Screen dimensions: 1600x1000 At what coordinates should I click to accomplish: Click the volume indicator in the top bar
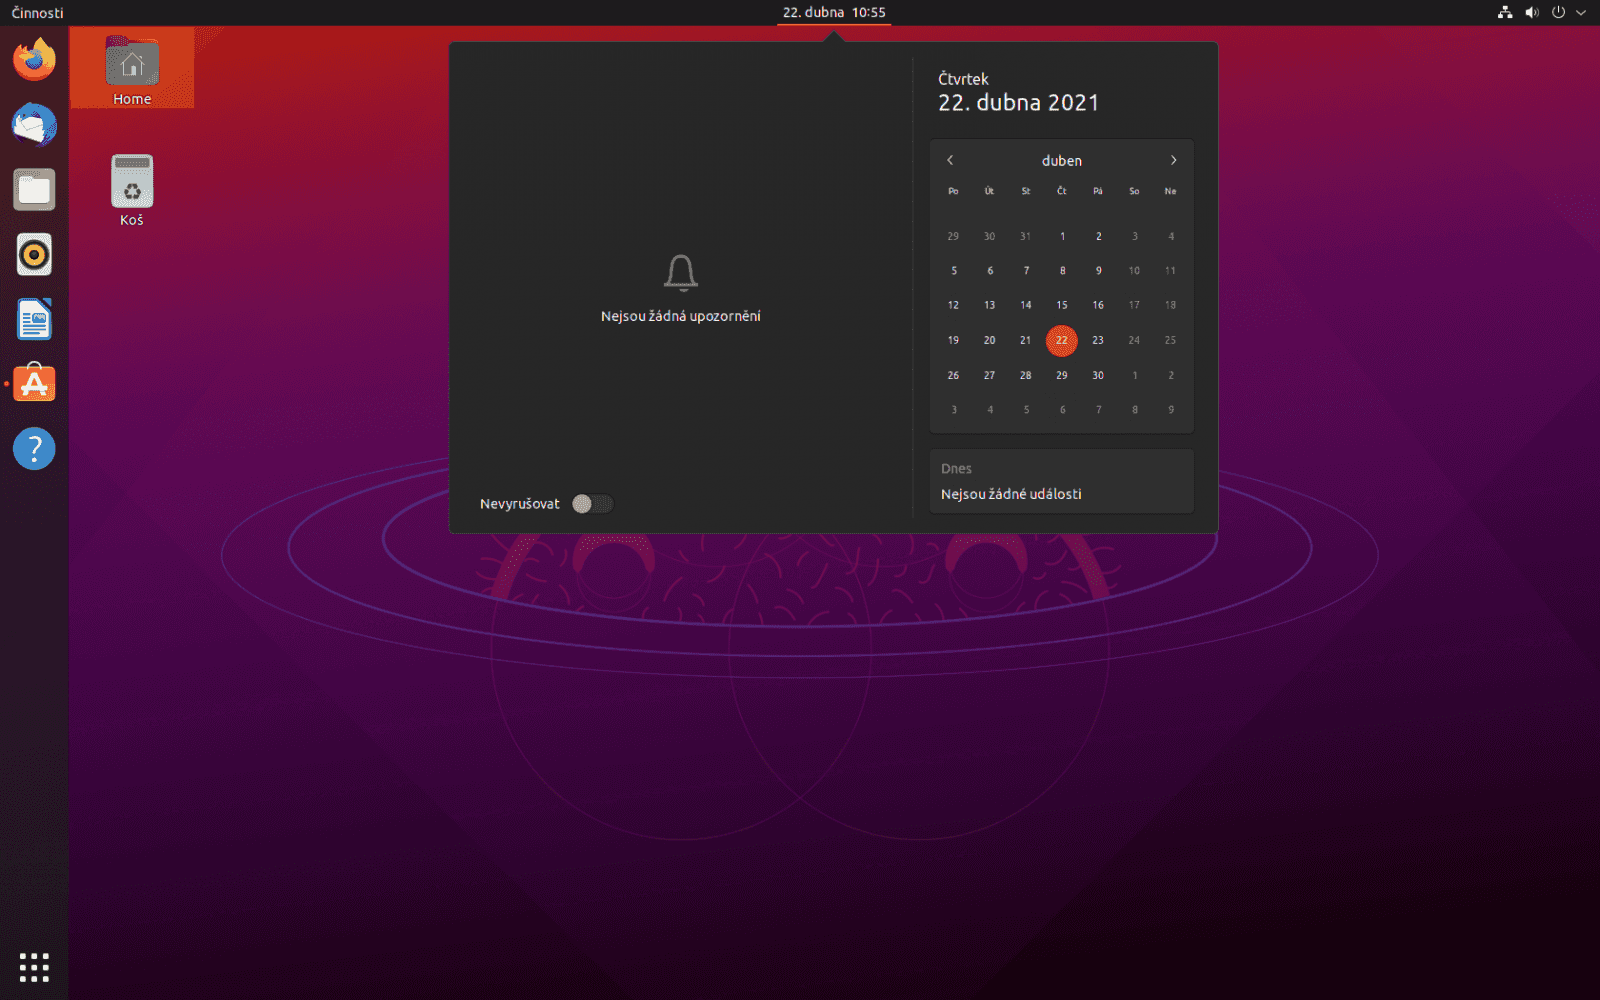pyautogui.click(x=1531, y=13)
